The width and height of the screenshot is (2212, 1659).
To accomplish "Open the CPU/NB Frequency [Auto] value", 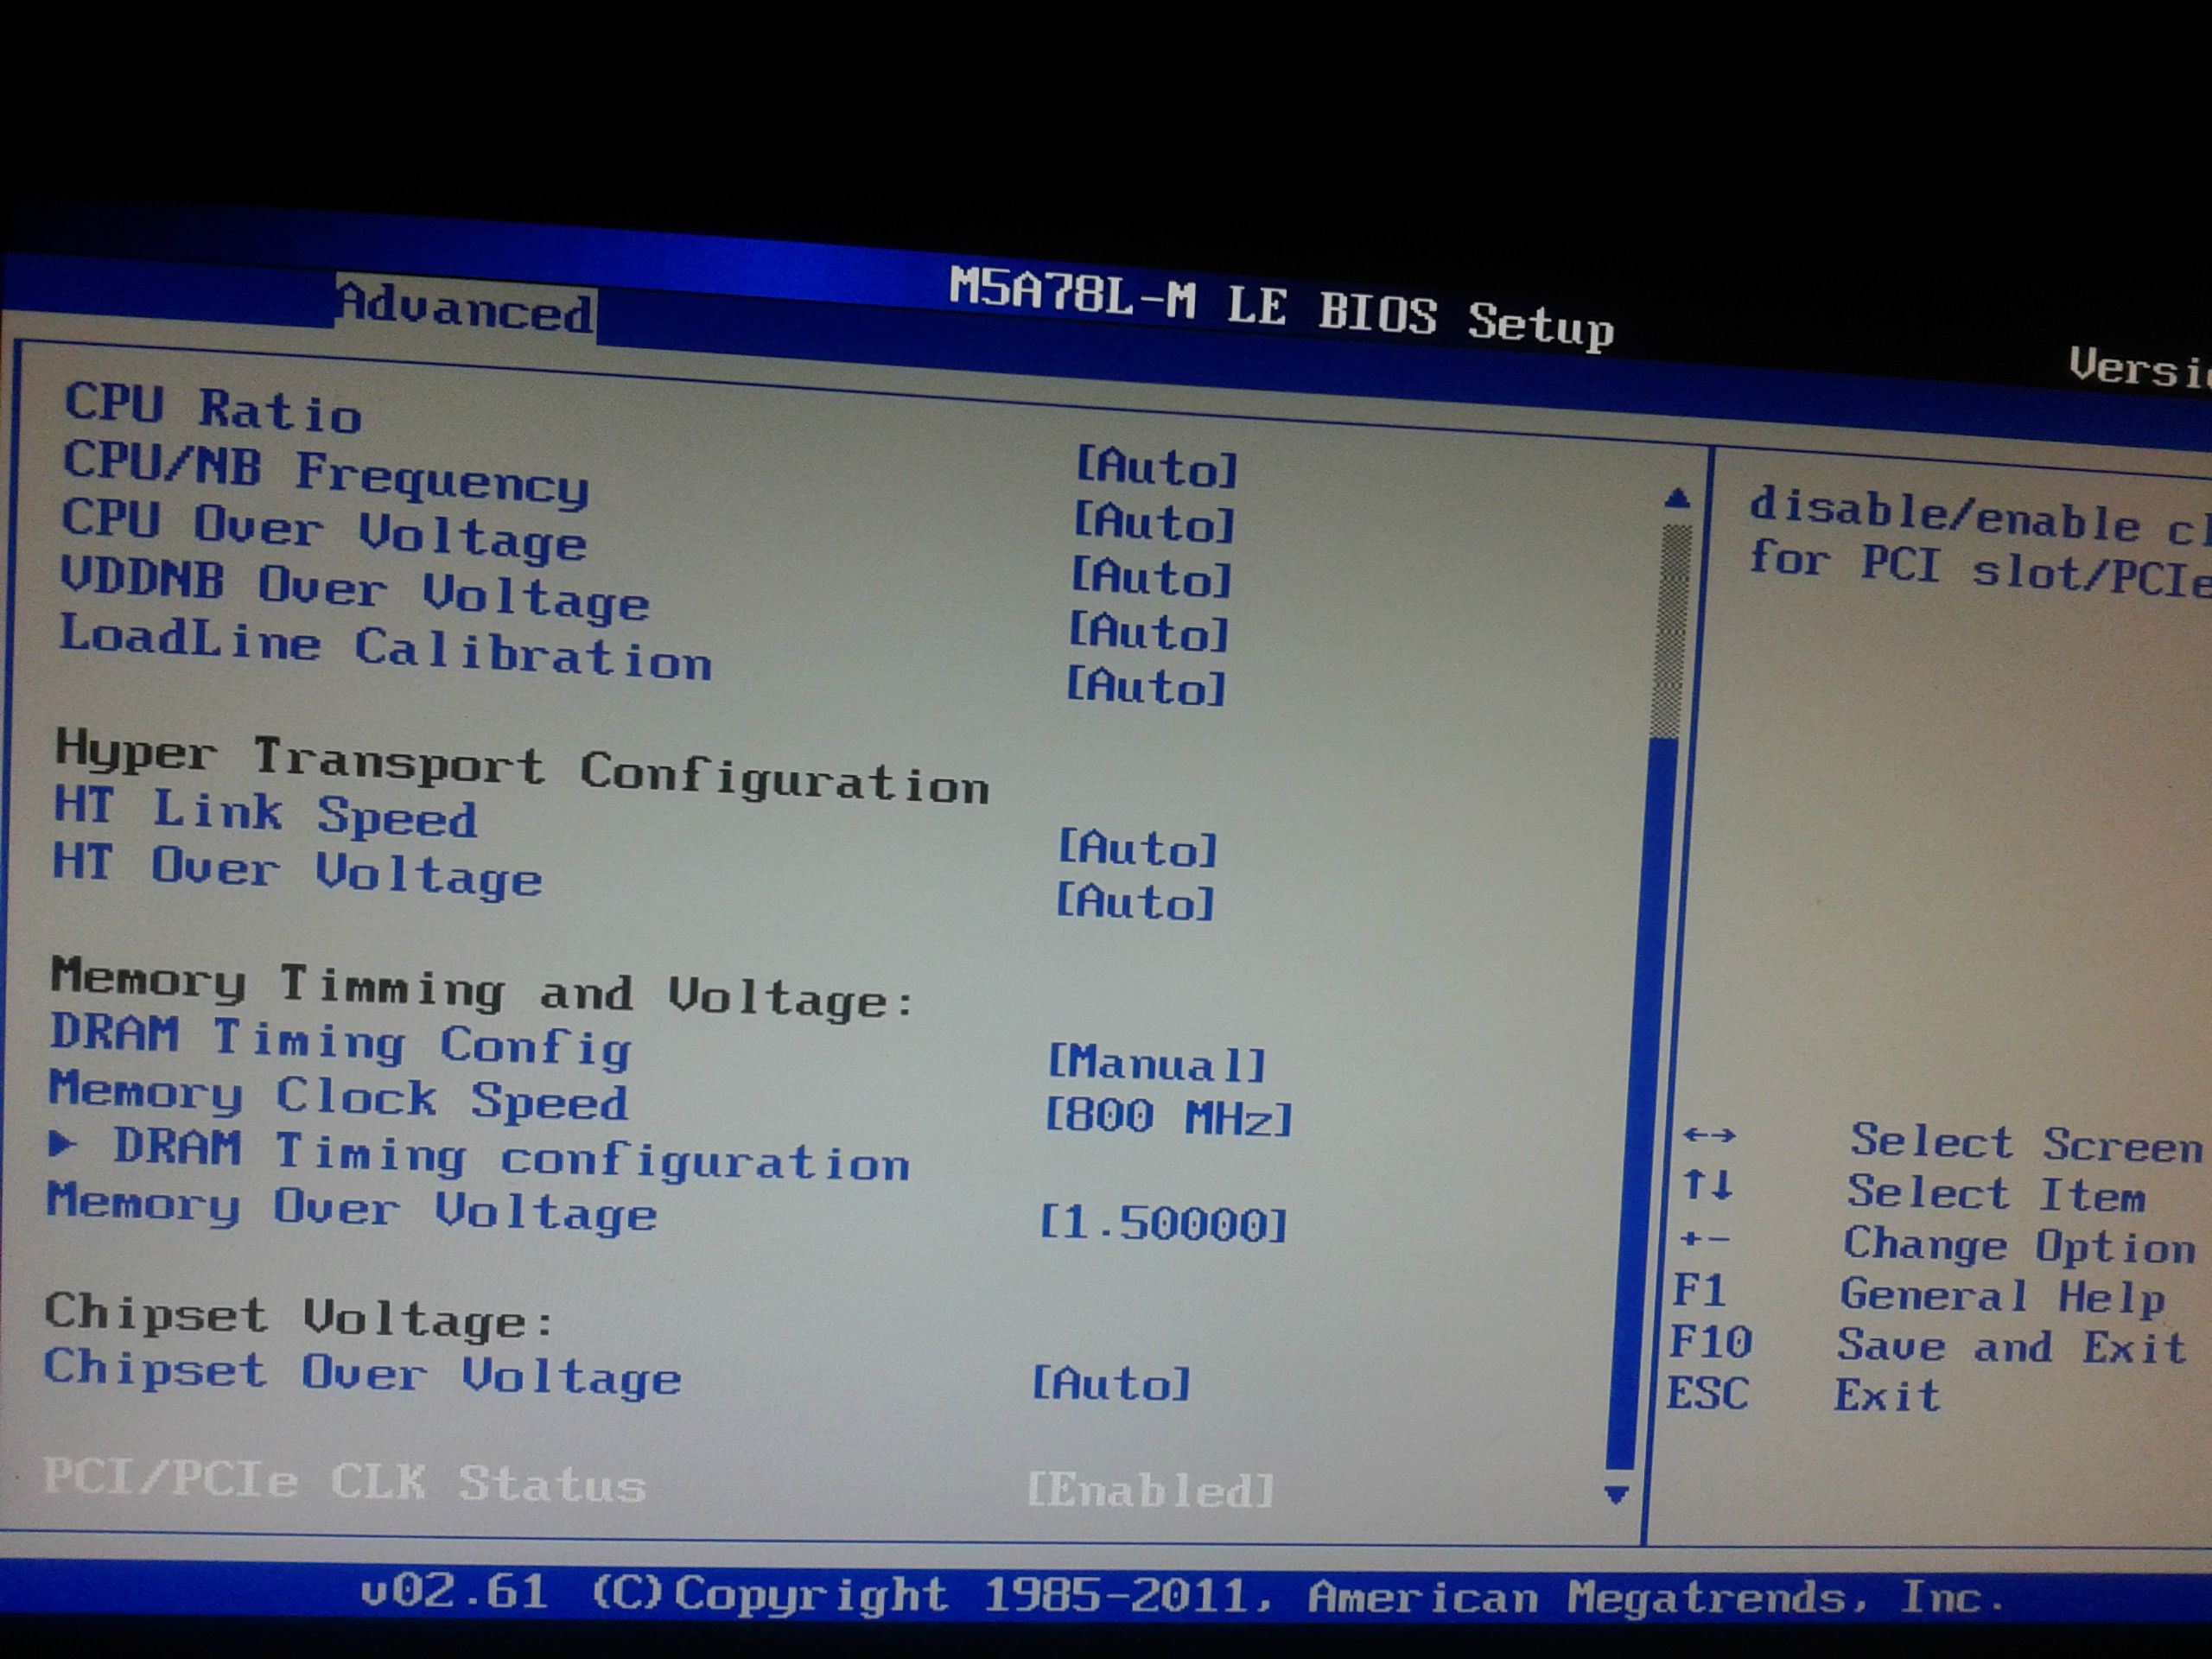I will coord(1154,522).
